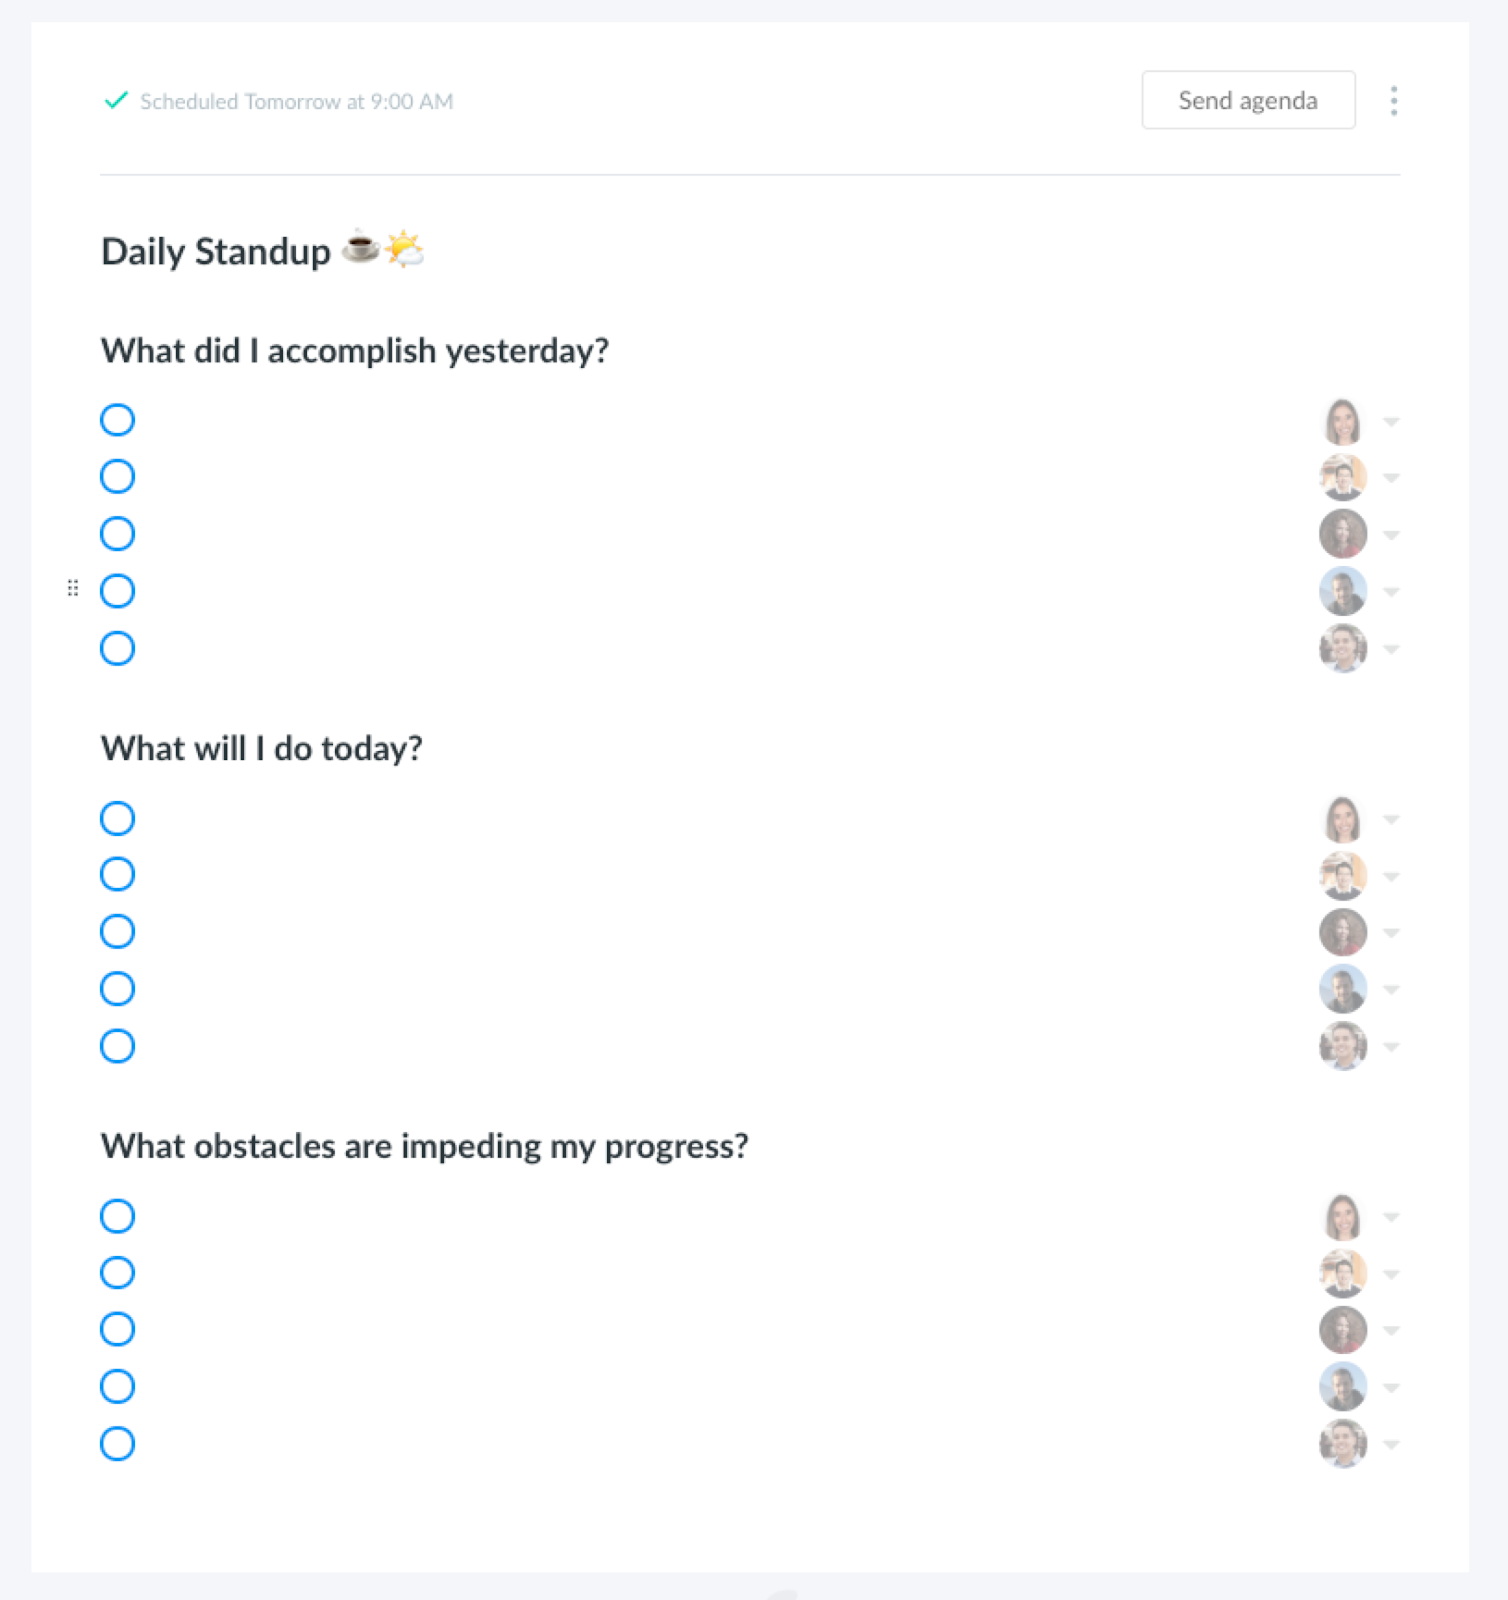Click fourth avatar in obstacles section
The height and width of the screenshot is (1600, 1508).
1343,1387
